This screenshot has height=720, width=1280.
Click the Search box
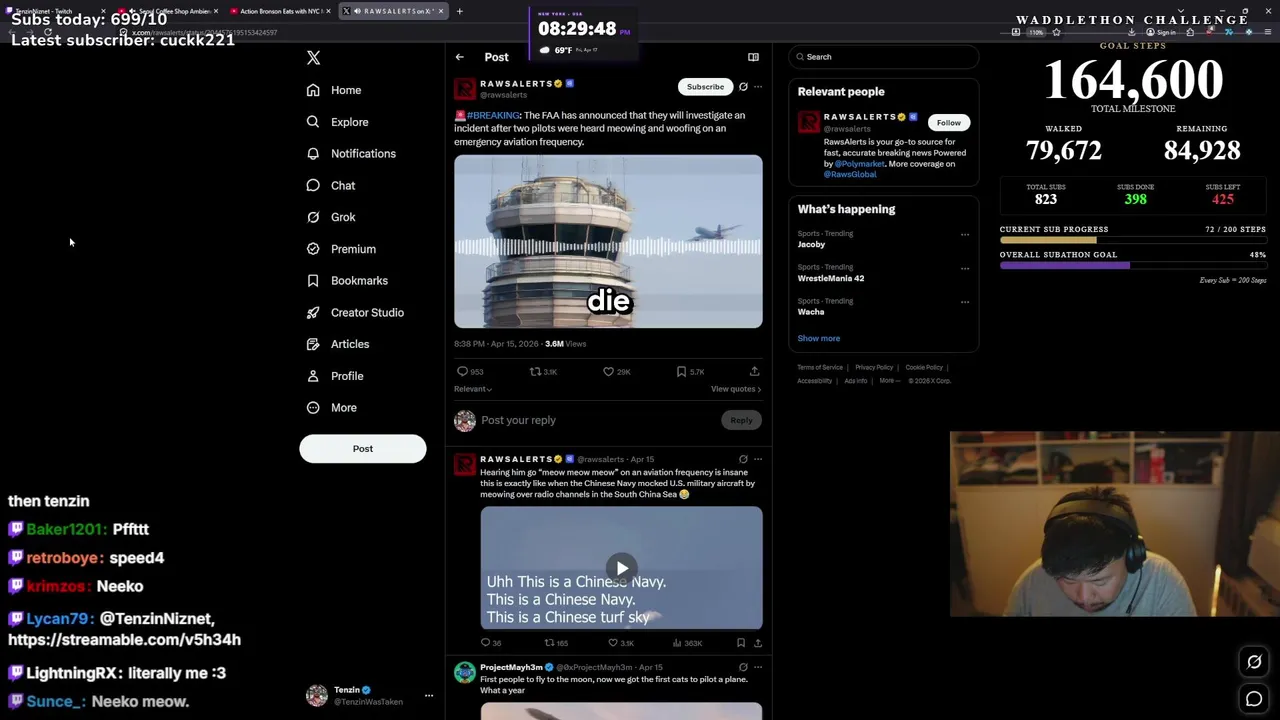tap(884, 57)
